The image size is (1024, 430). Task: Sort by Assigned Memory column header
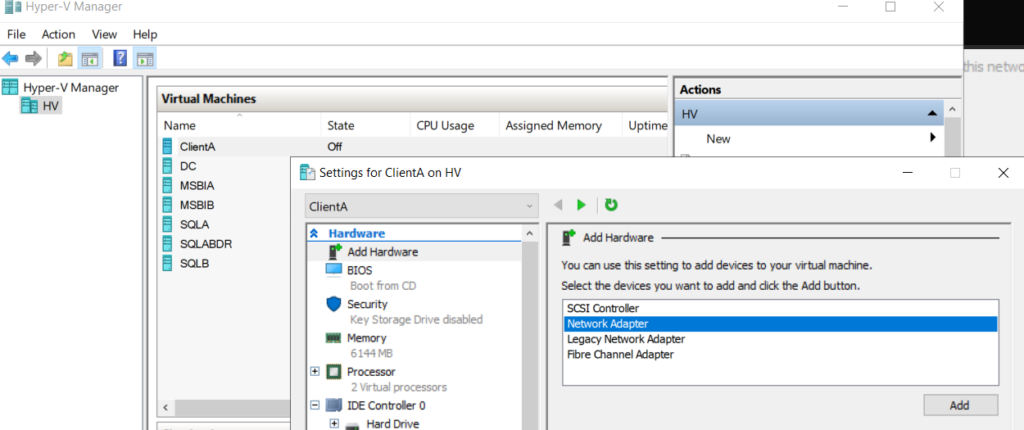click(x=560, y=125)
